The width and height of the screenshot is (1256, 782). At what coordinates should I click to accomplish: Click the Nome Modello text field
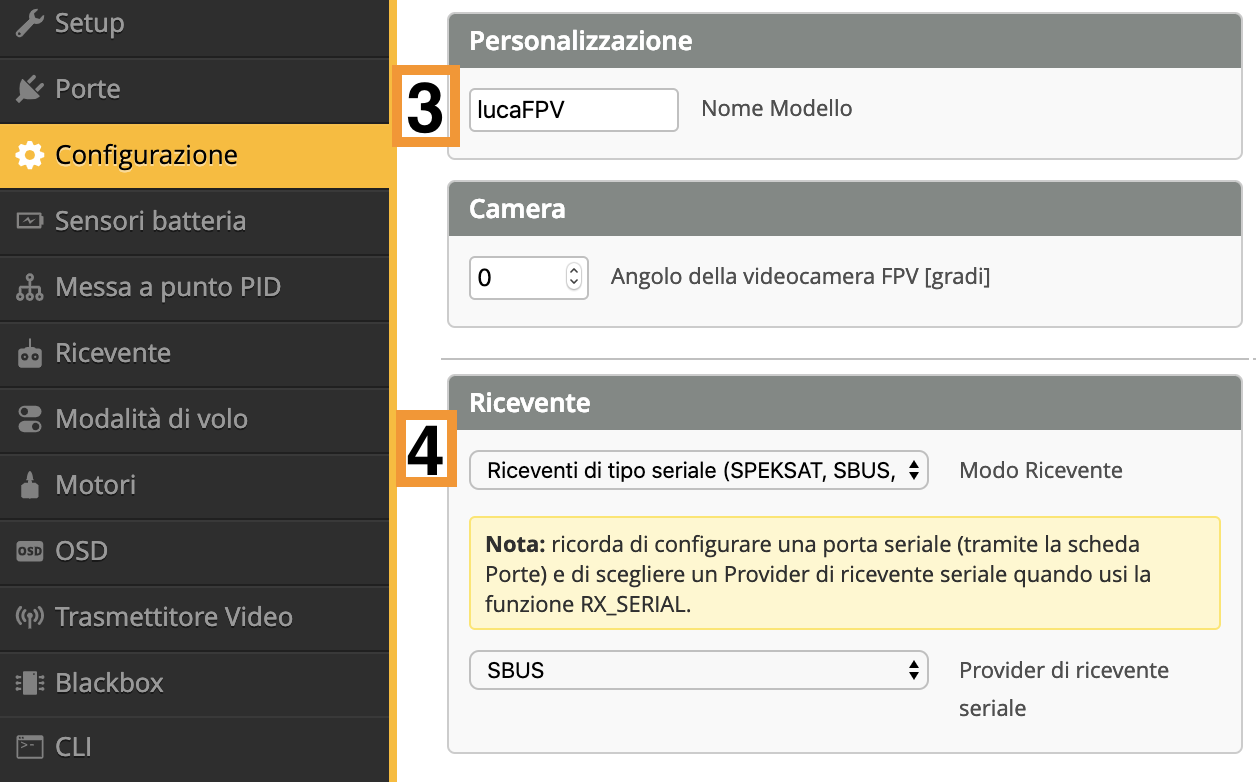573,110
